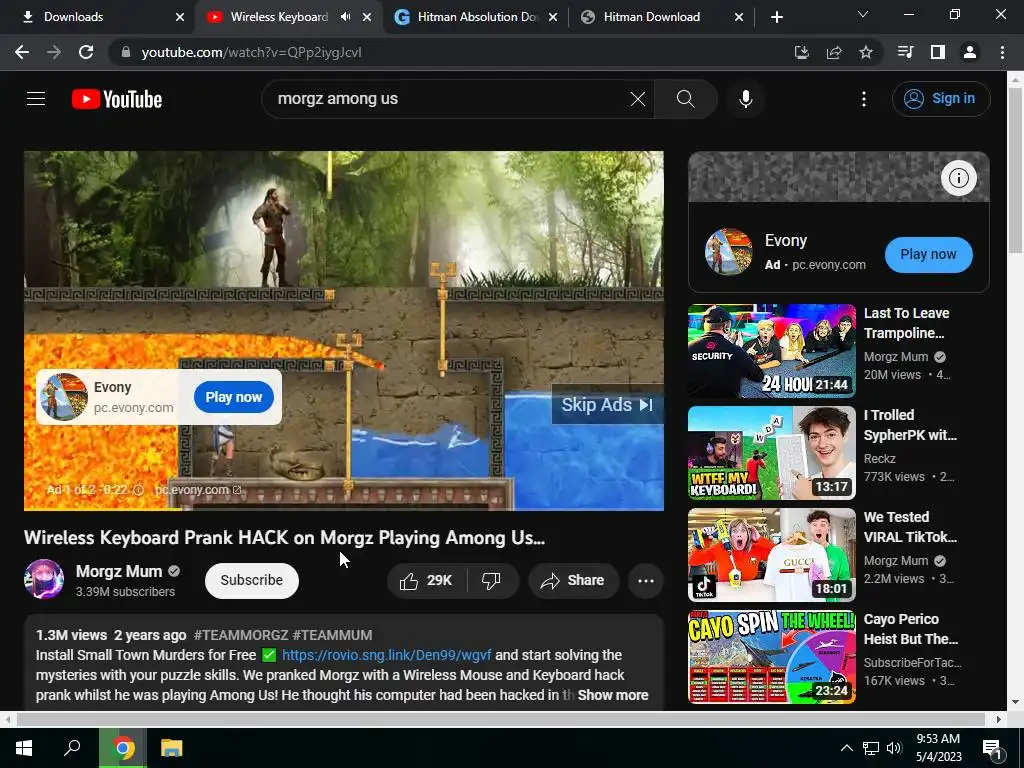Click the Chrome taskbar icon
The image size is (1024, 768).
pos(123,748)
